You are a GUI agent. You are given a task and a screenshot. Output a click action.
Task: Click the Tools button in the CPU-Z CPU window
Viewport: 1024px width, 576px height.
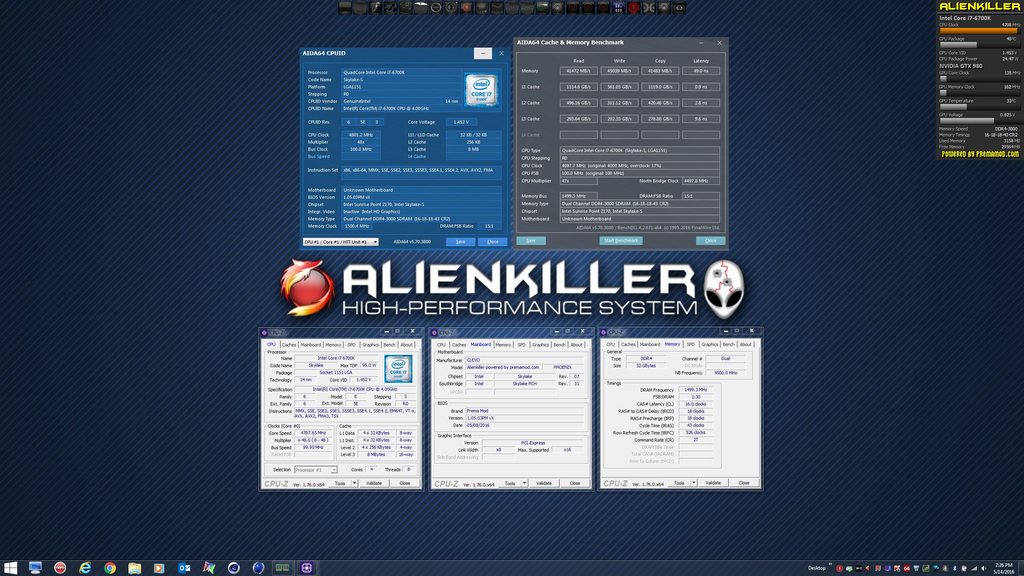340,483
